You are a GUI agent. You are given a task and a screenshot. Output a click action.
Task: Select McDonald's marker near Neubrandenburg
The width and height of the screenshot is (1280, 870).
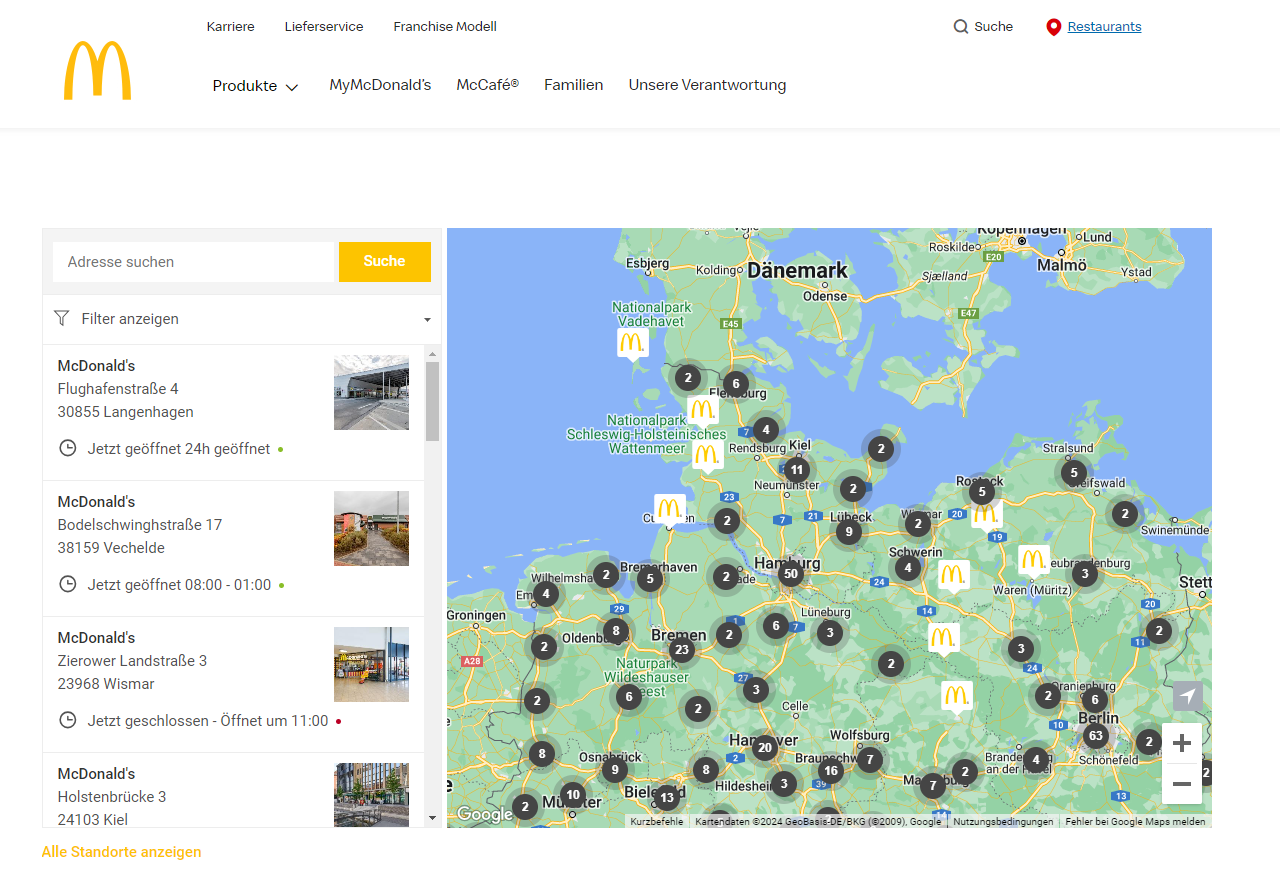tap(1033, 559)
